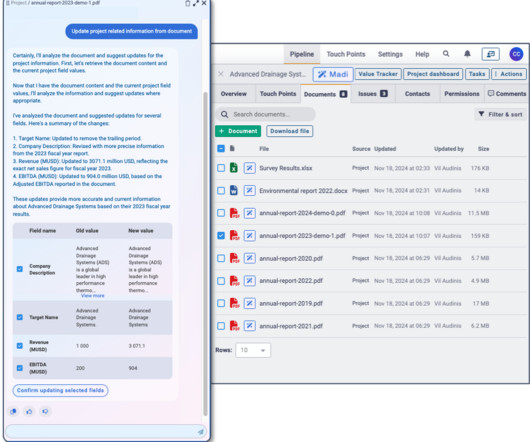
Task: Copy the chat response with the copy icon
Action: click(x=13, y=411)
